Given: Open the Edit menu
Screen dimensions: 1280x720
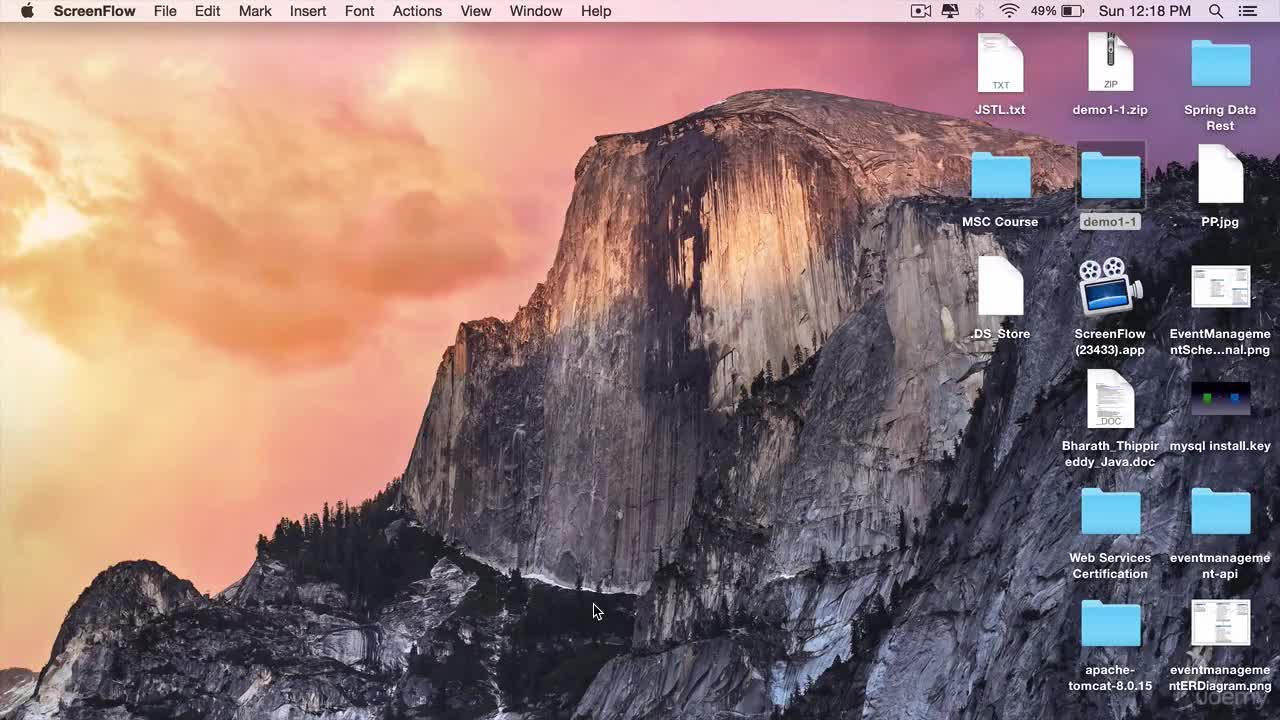Looking at the screenshot, I should (207, 11).
